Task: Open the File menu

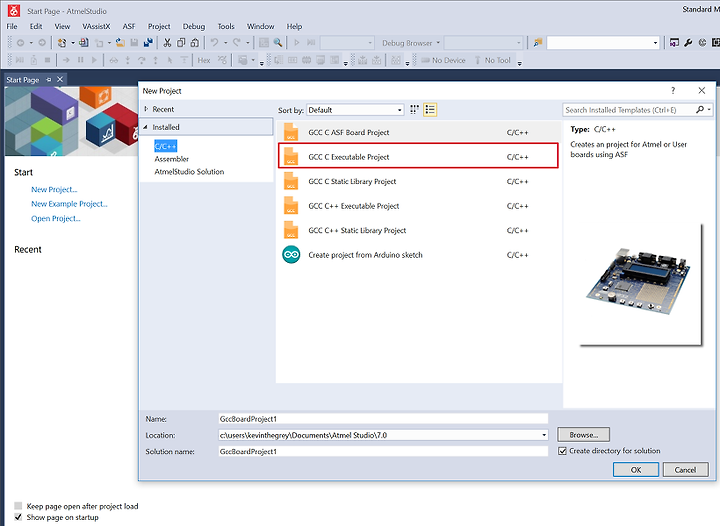Action: pyautogui.click(x=12, y=26)
